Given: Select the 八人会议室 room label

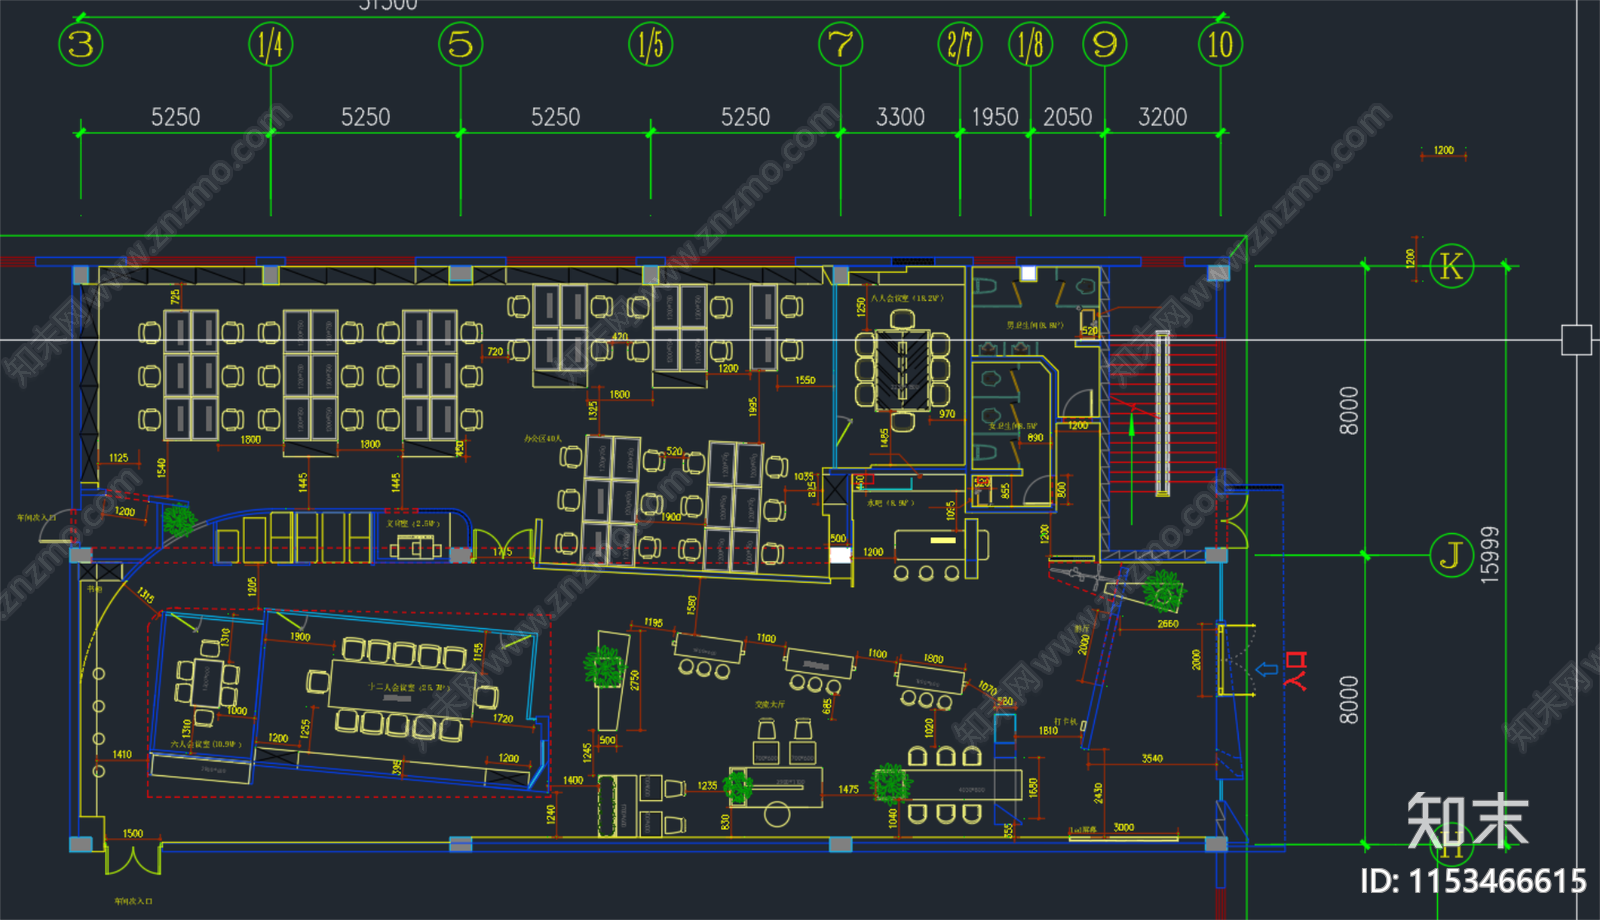Looking at the screenshot, I should pyautogui.click(x=906, y=298).
